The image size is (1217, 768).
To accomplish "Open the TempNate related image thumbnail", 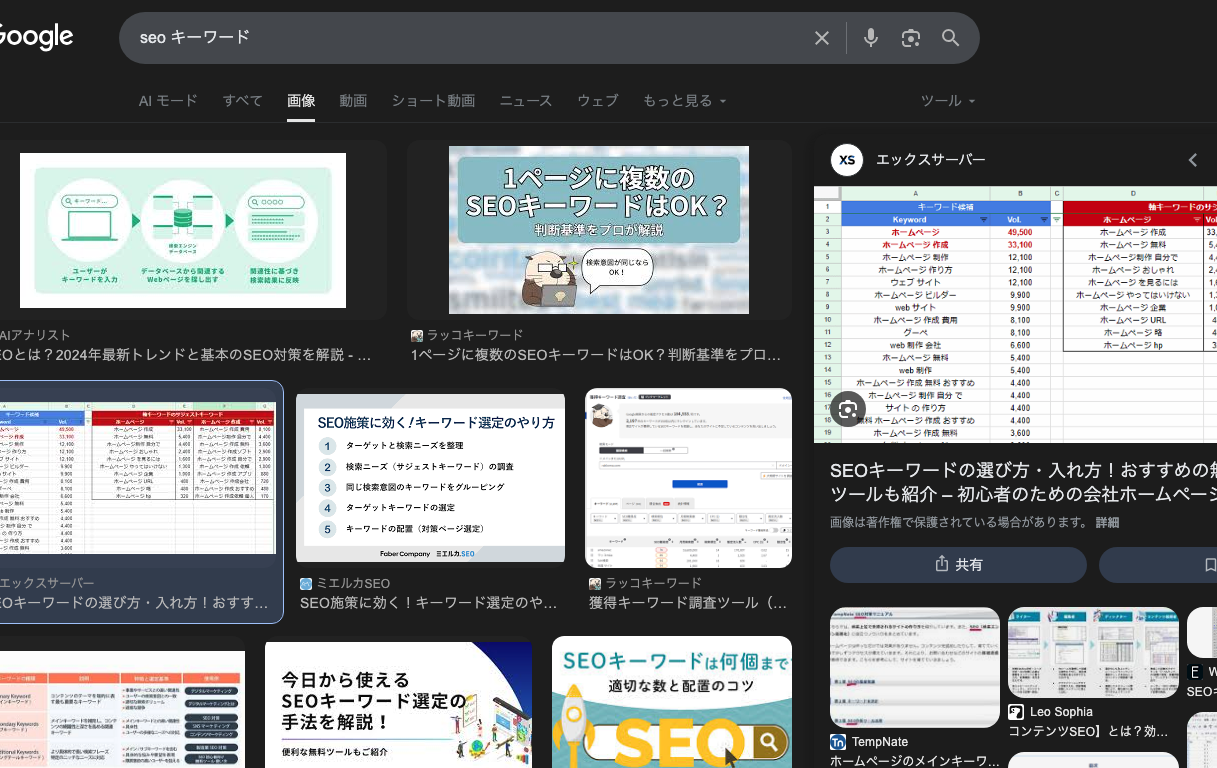I will (x=914, y=669).
